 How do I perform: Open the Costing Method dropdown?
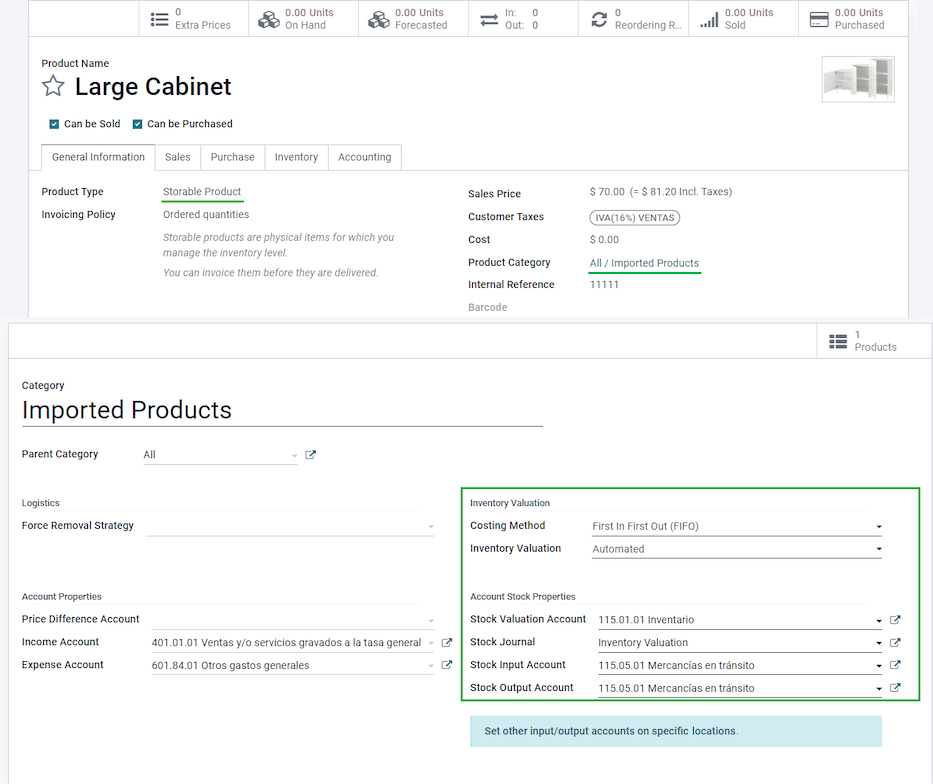click(878, 526)
